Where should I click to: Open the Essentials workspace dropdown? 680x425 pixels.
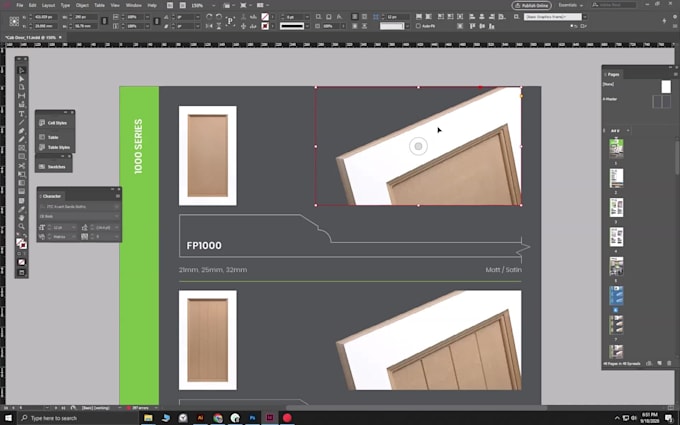pos(571,5)
